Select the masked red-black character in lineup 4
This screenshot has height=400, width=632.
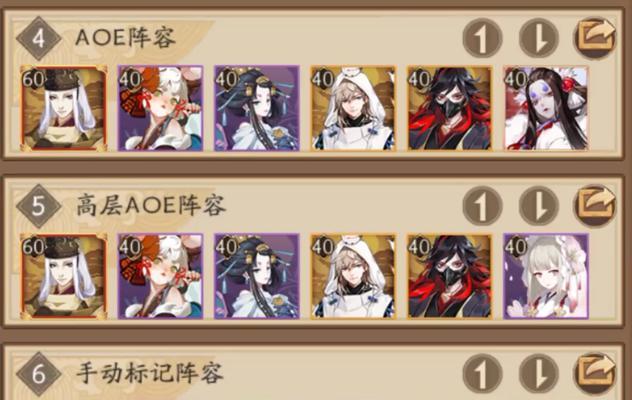pyautogui.click(x=450, y=108)
